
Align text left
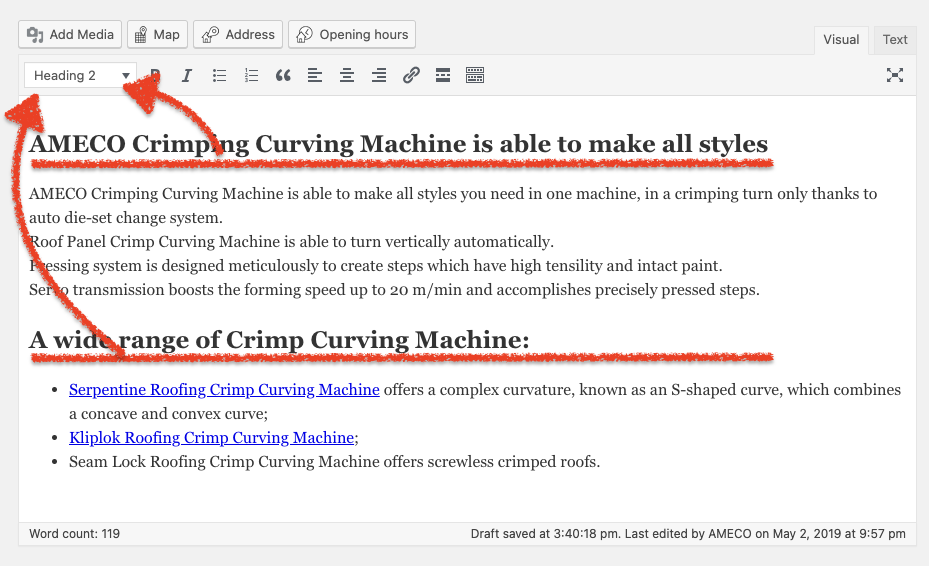(x=315, y=76)
